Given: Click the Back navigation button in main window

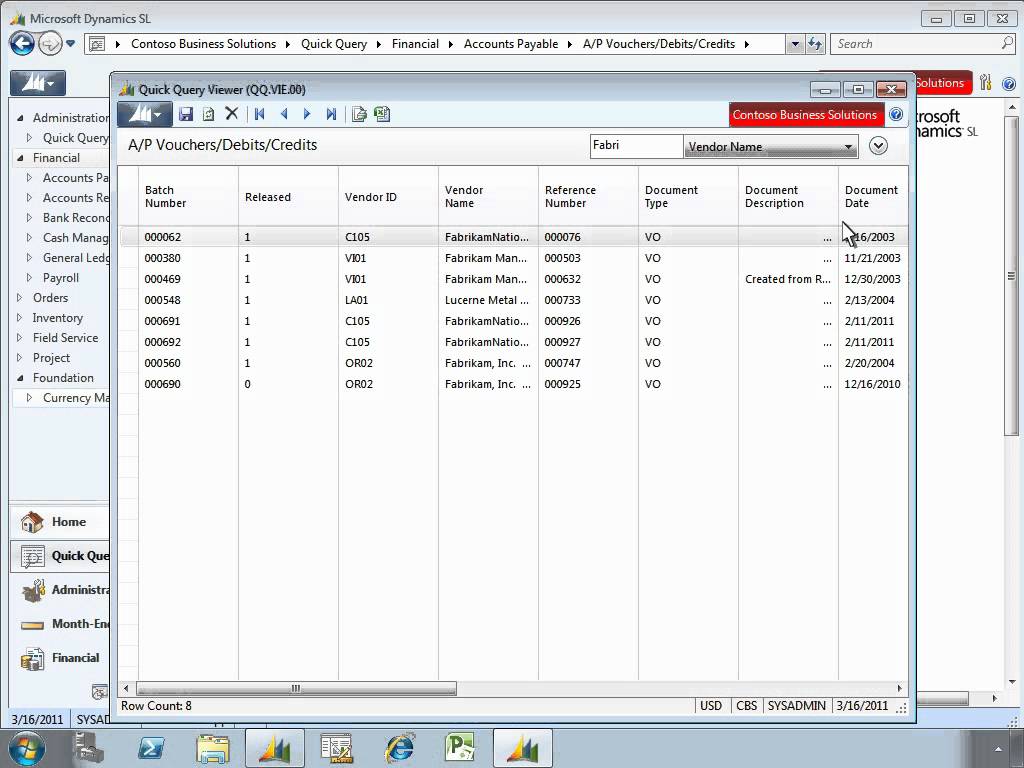Looking at the screenshot, I should pos(22,44).
